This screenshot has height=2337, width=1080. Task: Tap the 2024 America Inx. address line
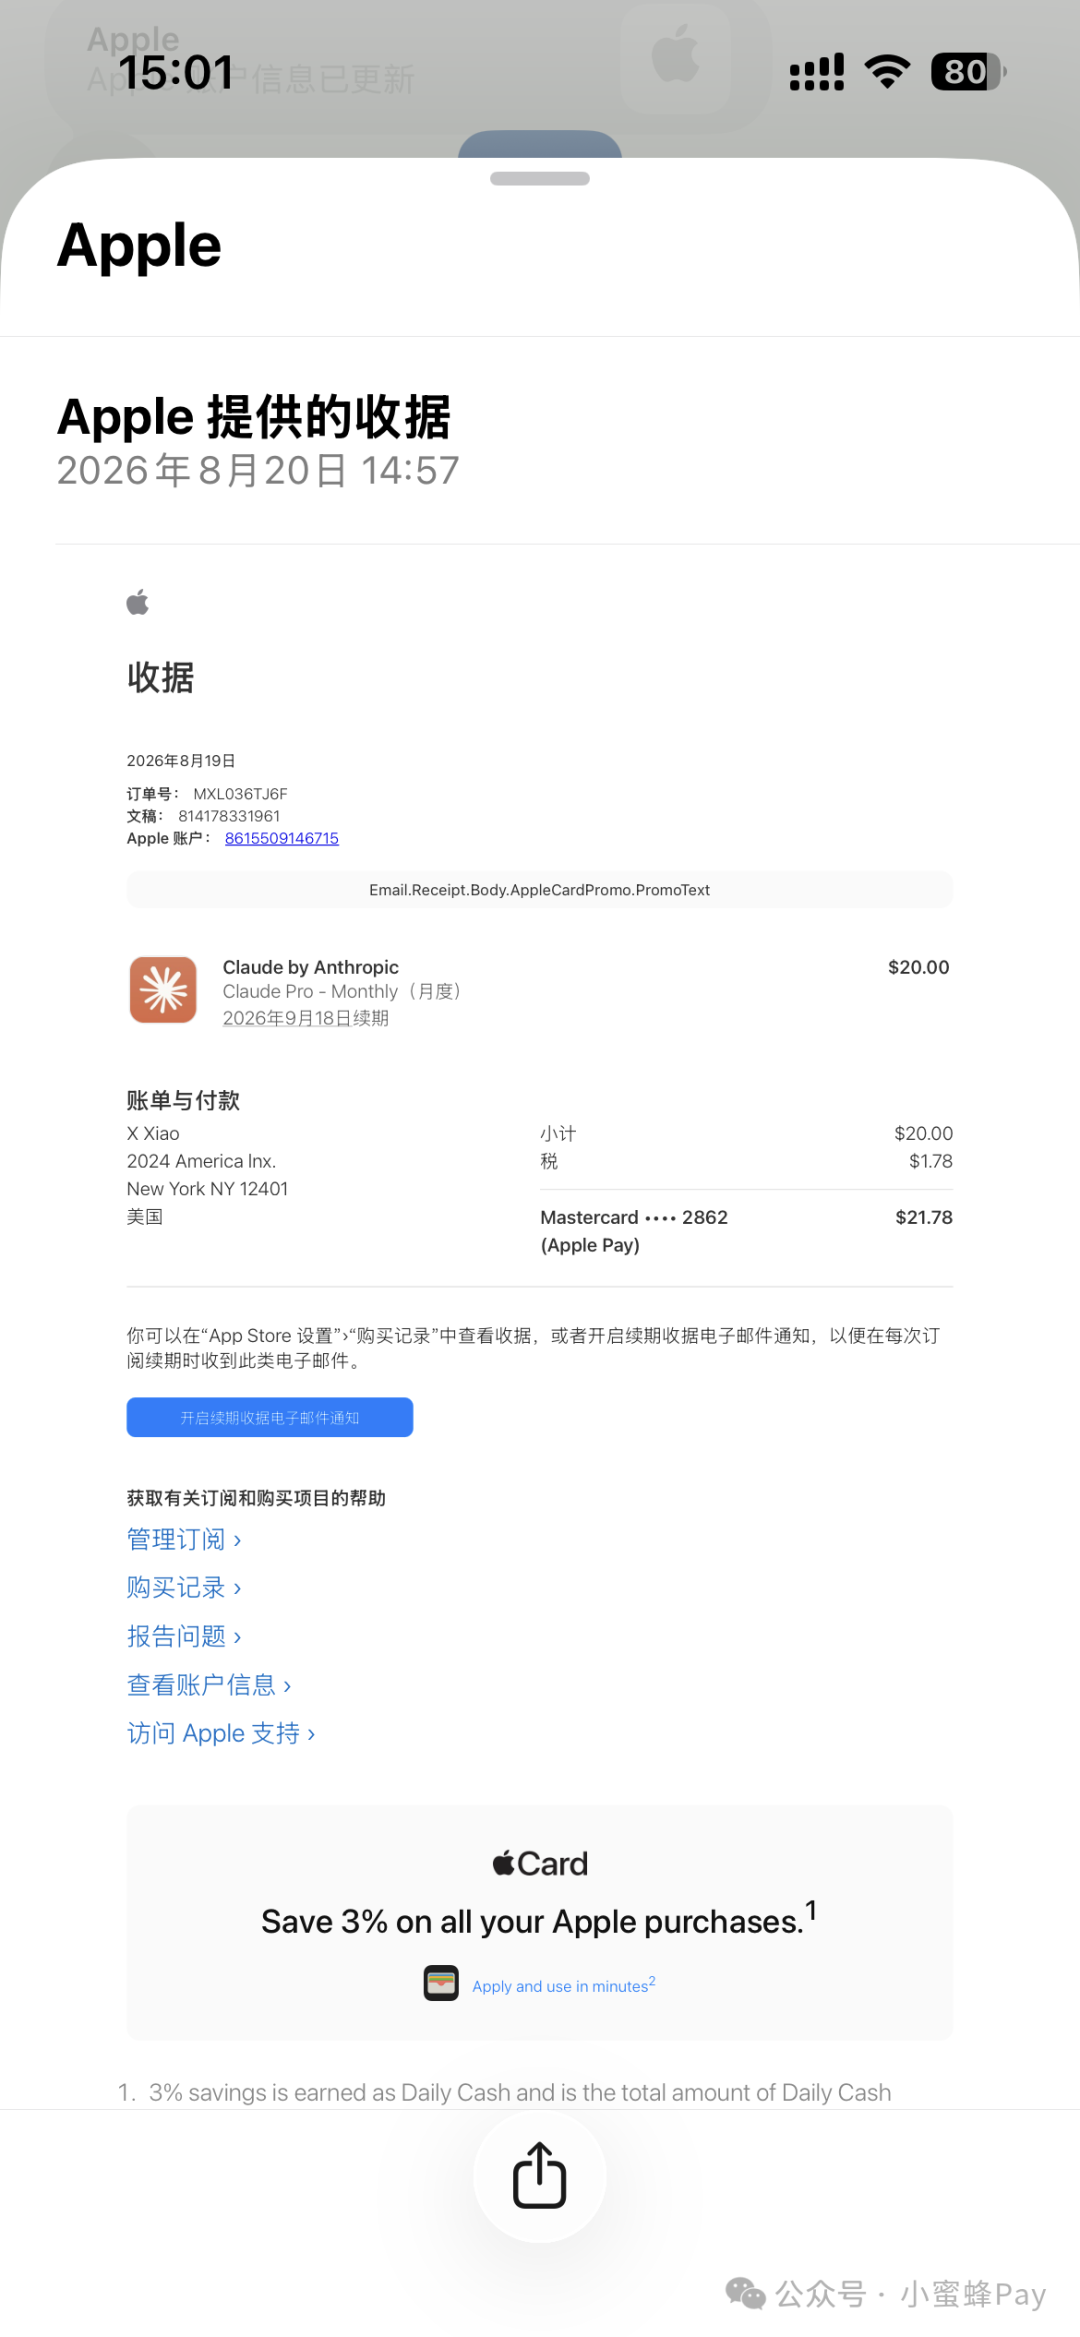coord(201,1161)
